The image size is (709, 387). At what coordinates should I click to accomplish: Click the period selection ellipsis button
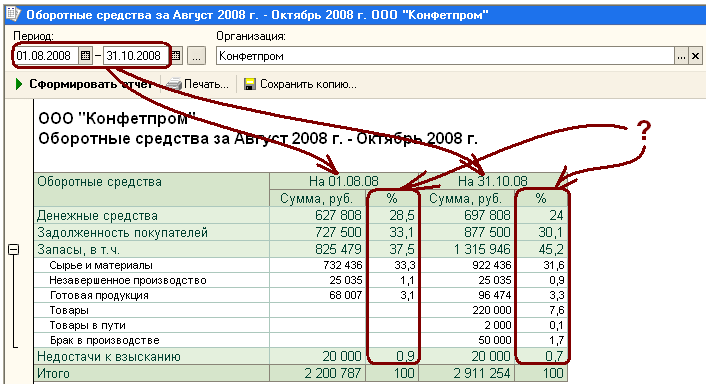pyautogui.click(x=196, y=56)
